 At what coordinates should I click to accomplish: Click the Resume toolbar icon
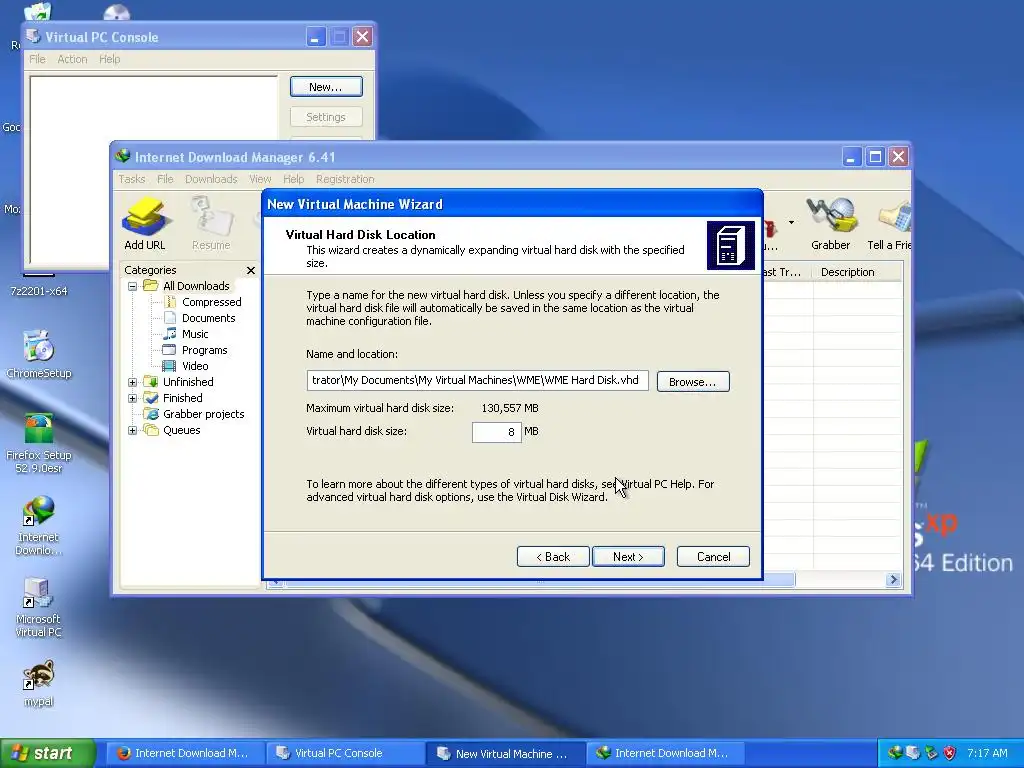(x=211, y=224)
